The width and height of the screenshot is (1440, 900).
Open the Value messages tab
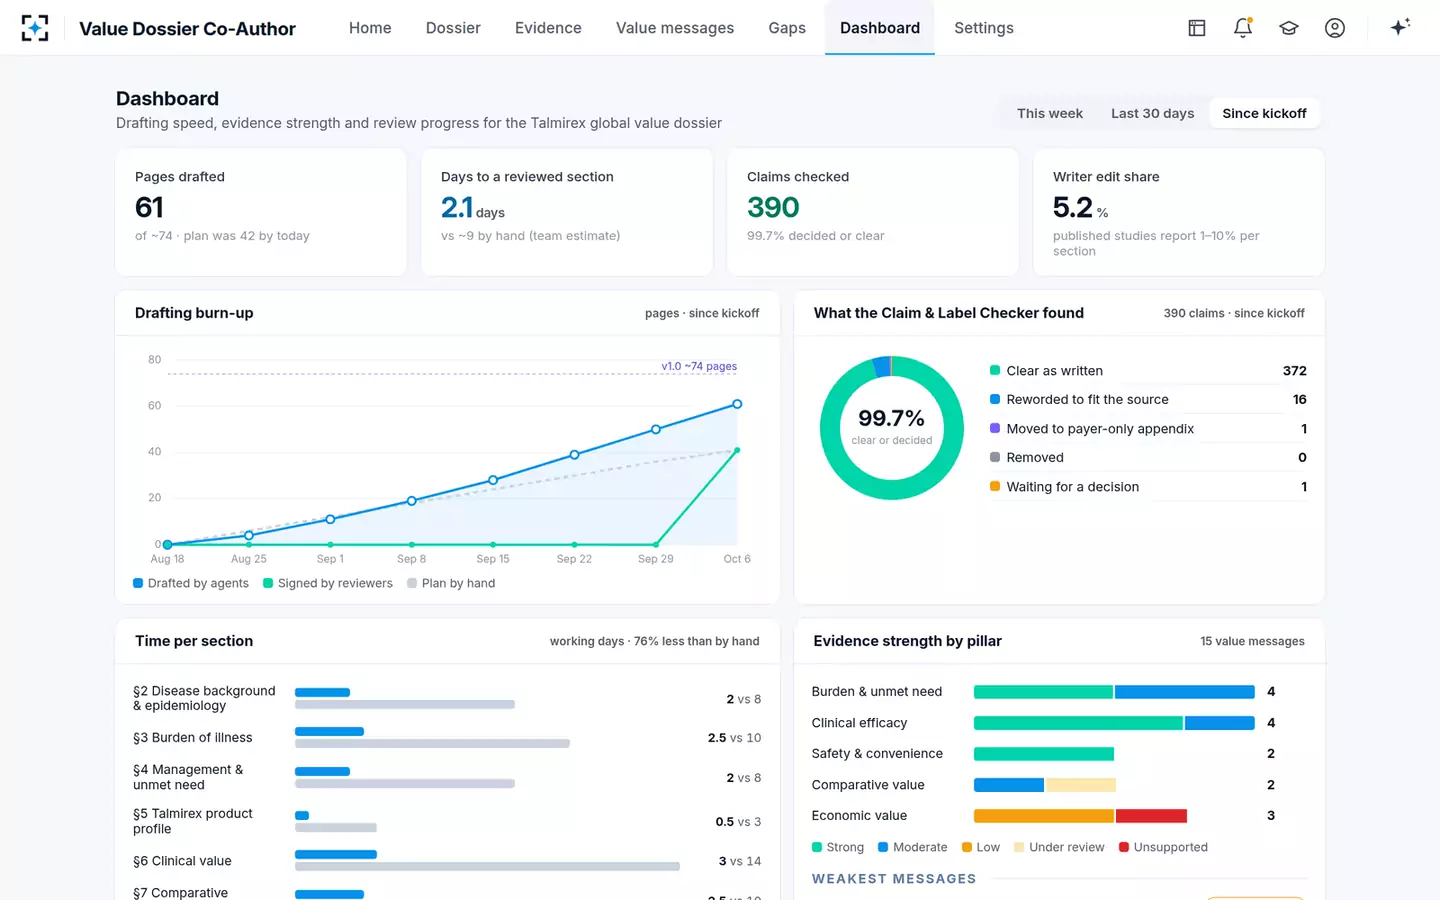675,28
